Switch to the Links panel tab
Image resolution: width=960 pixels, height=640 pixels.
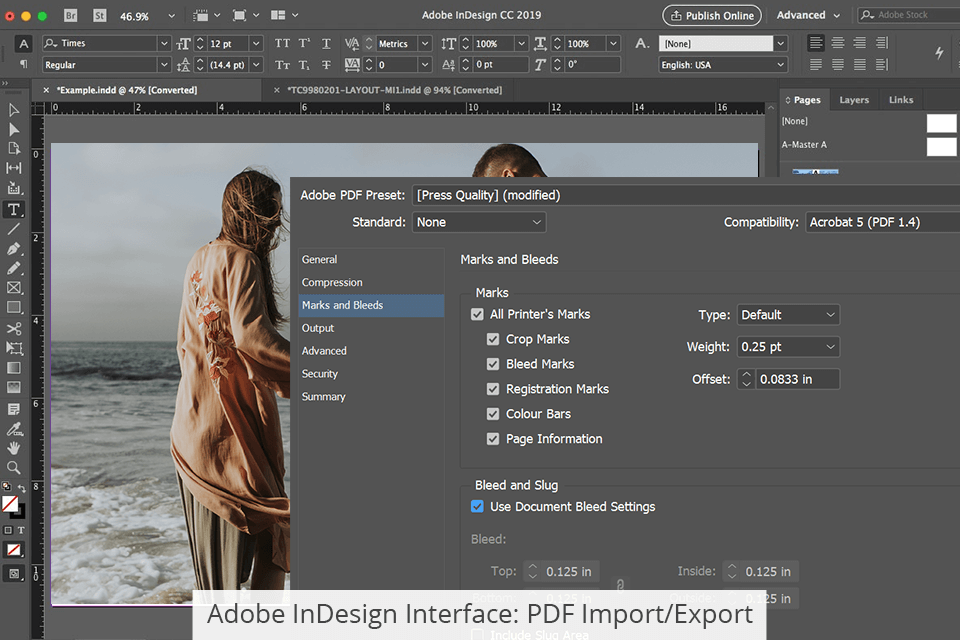(x=901, y=100)
